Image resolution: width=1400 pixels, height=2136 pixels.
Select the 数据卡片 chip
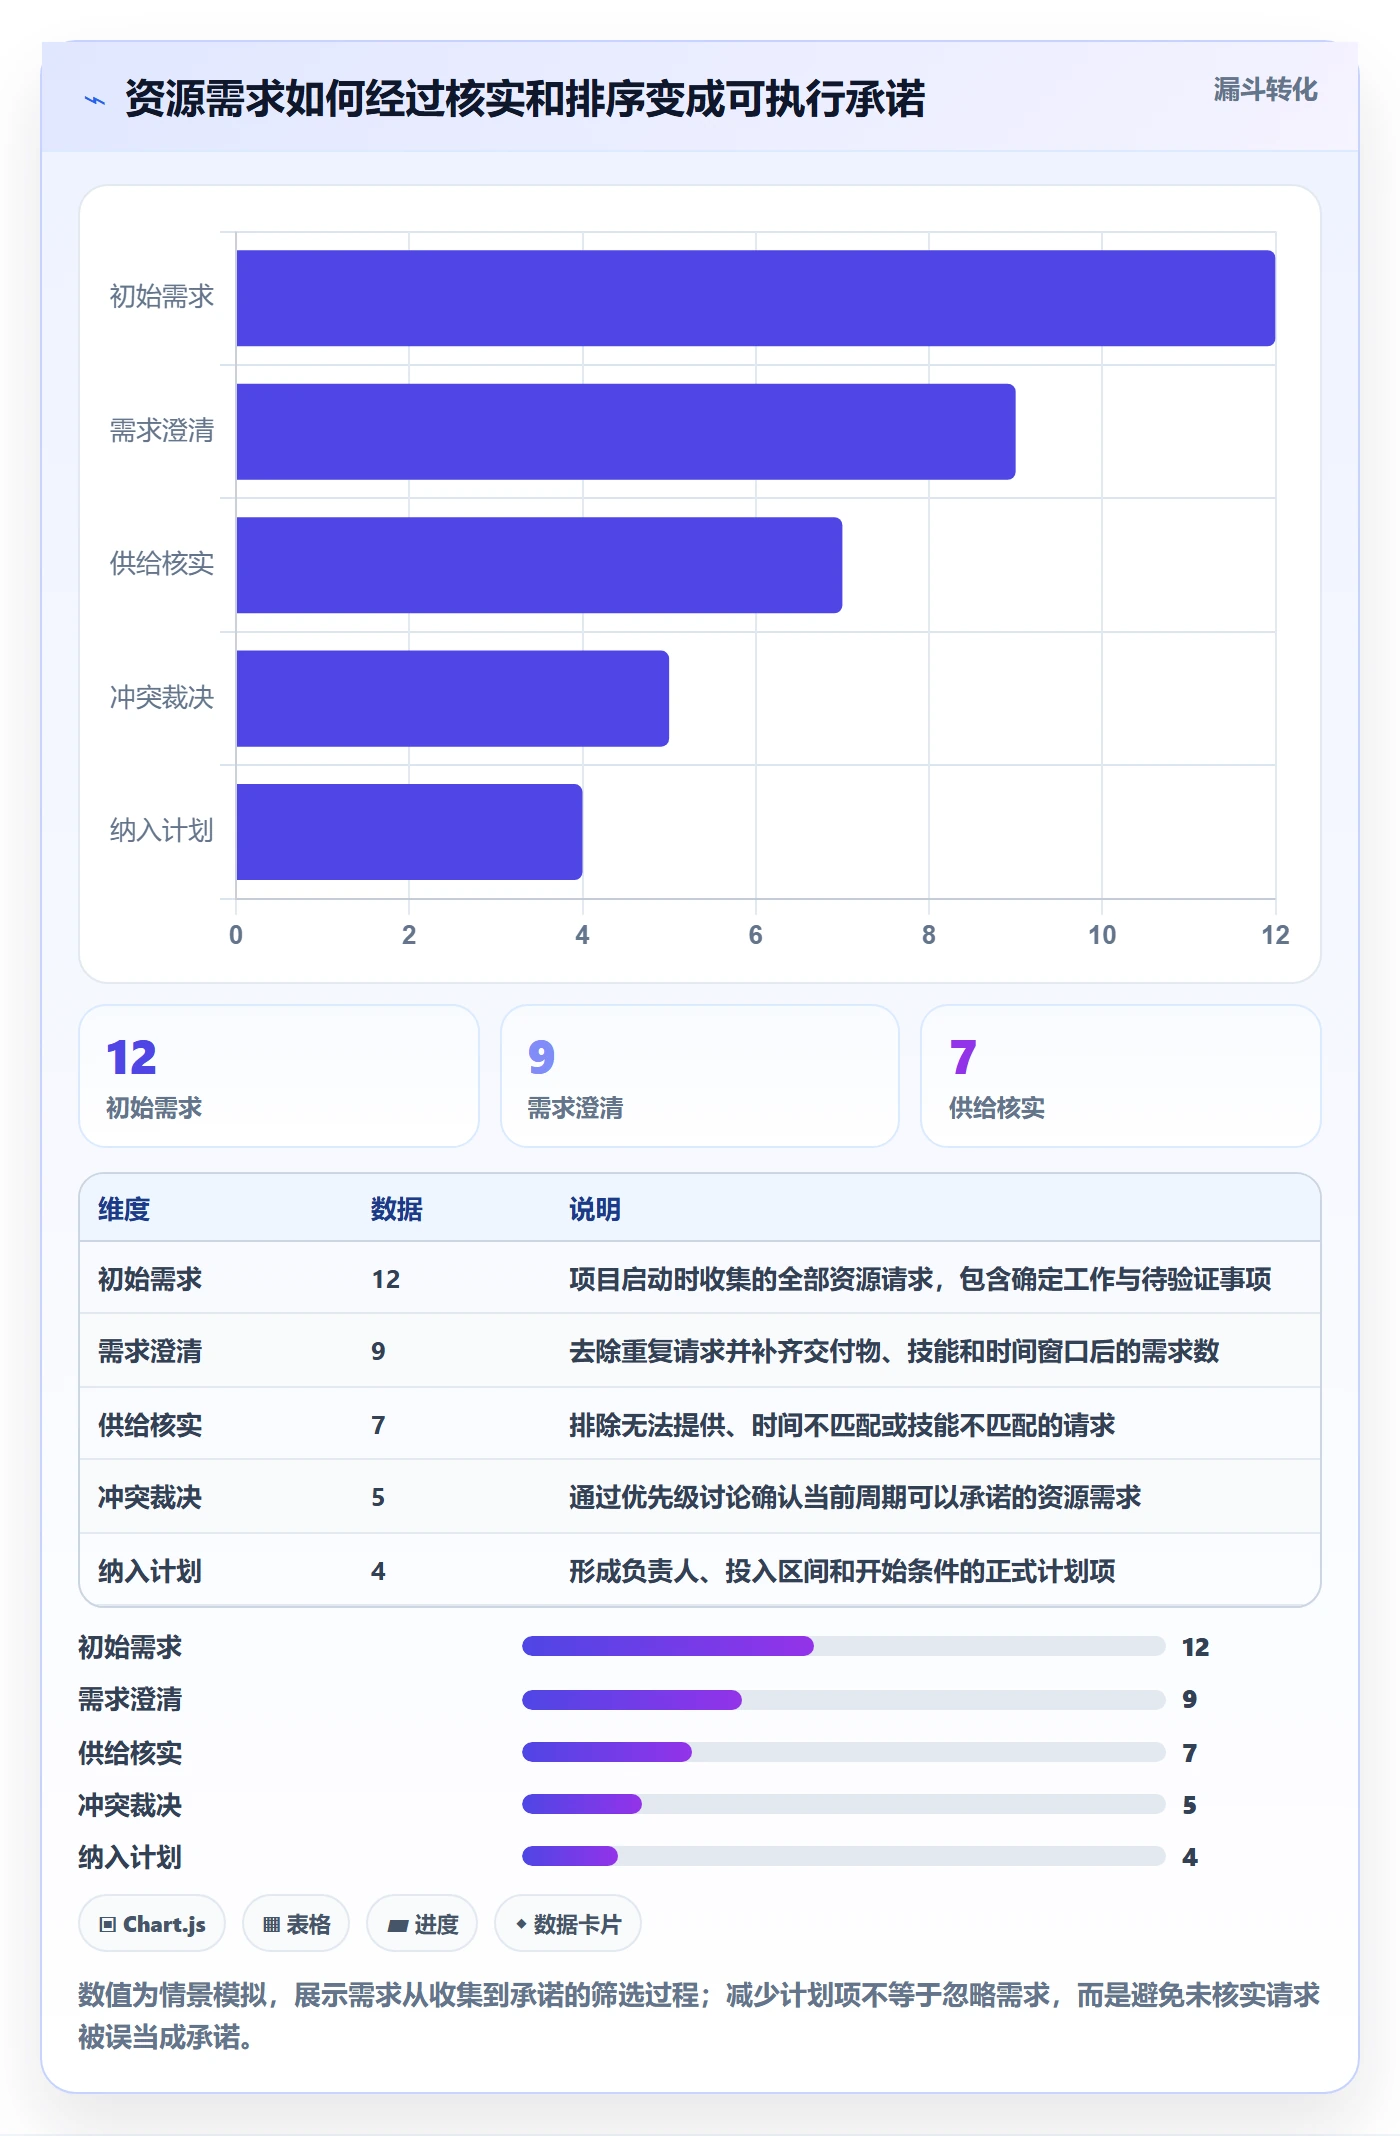tap(568, 1923)
